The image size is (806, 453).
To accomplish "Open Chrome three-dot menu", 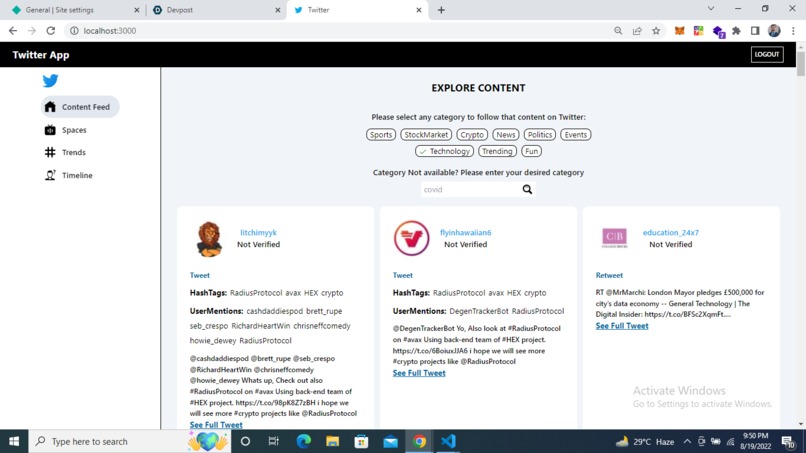I will (x=793, y=31).
